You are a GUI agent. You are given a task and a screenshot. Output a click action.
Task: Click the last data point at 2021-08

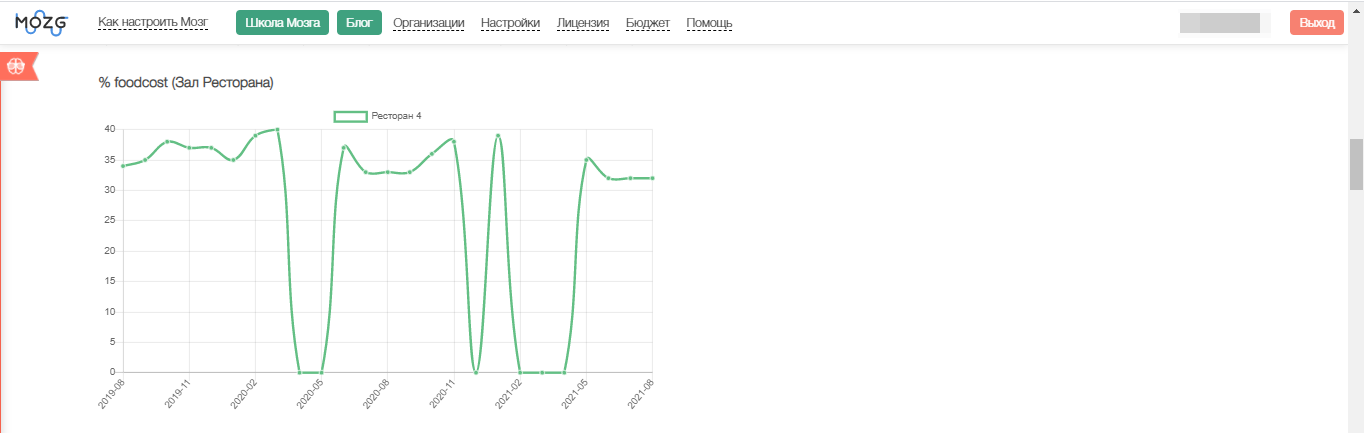pyautogui.click(x=652, y=178)
